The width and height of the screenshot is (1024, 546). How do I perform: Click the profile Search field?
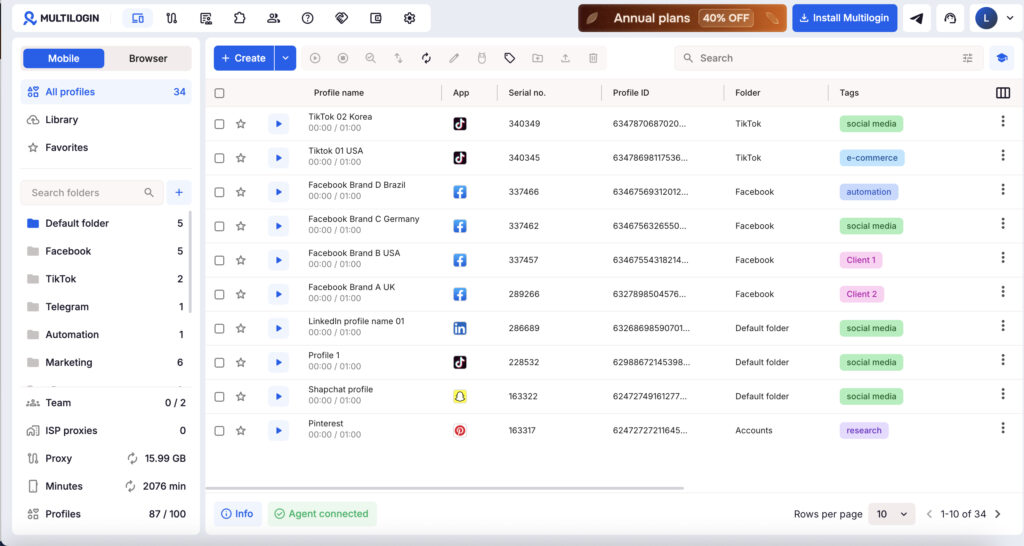coord(829,58)
